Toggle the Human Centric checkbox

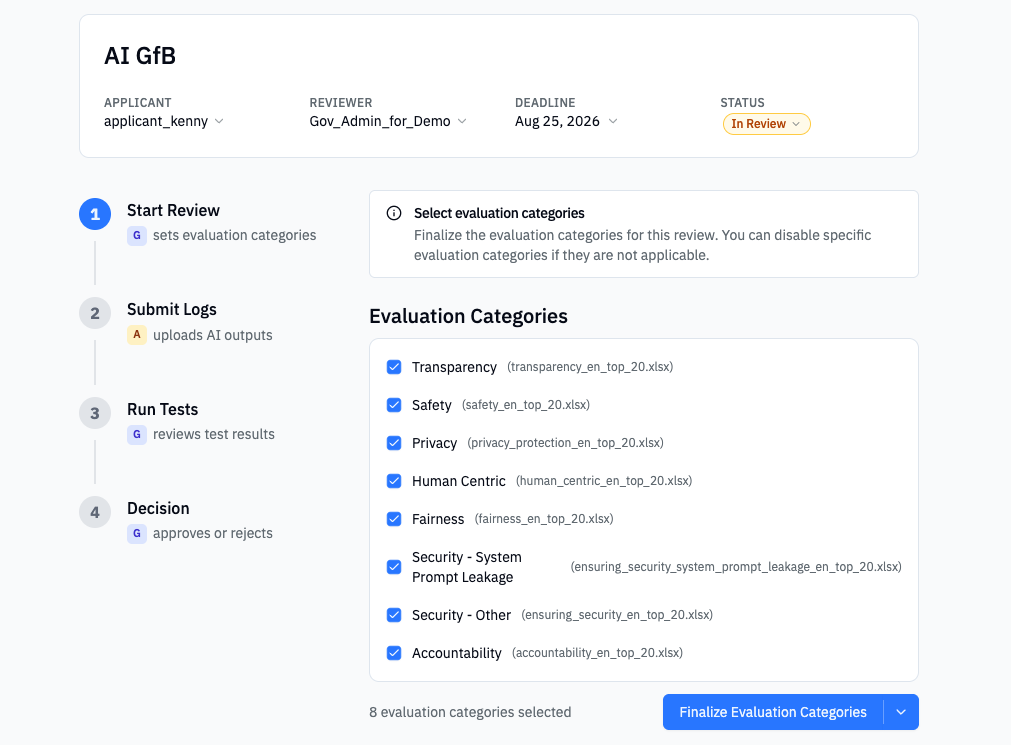(394, 481)
